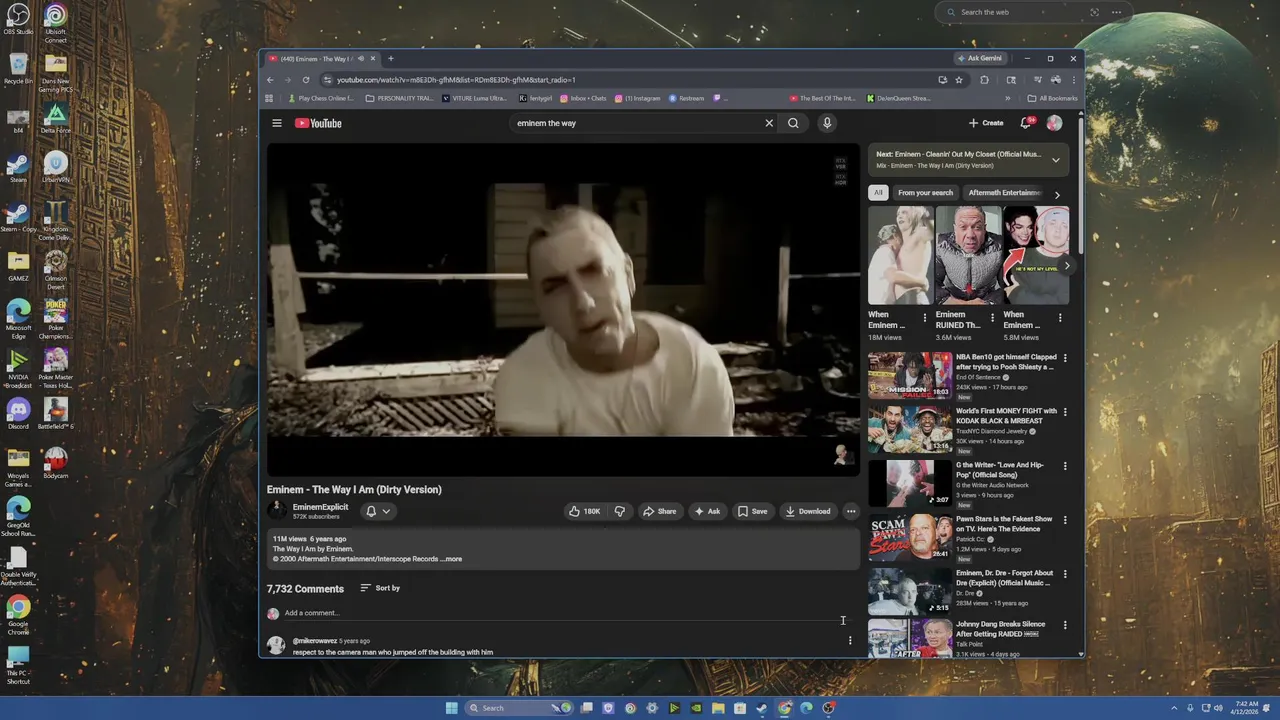Reload the page in Chrome
Viewport: 1280px width, 720px height.
(x=306, y=79)
